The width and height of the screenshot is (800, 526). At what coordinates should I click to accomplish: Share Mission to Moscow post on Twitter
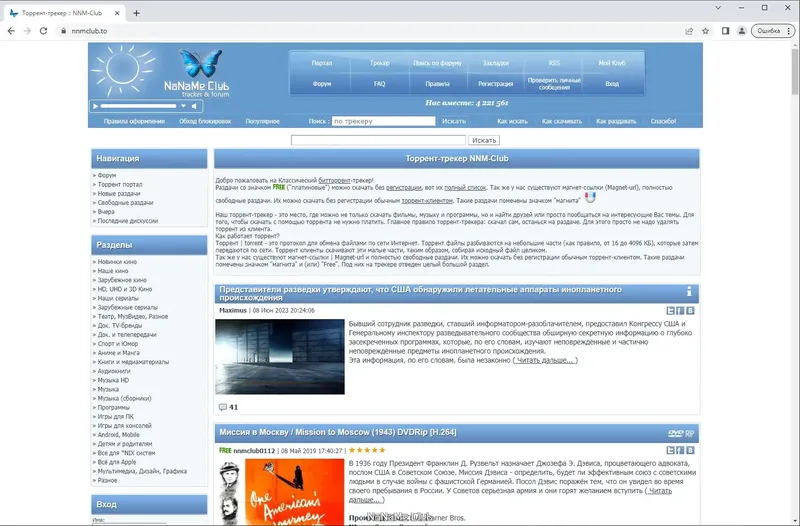pyautogui.click(x=670, y=450)
